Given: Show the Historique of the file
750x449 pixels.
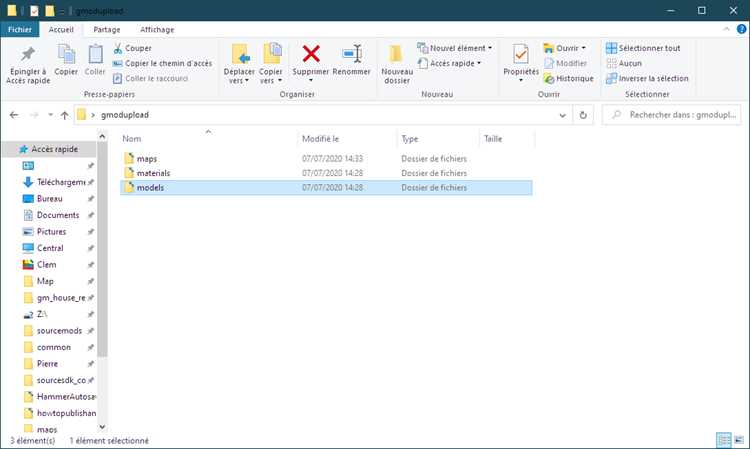Looking at the screenshot, I should tap(568, 78).
